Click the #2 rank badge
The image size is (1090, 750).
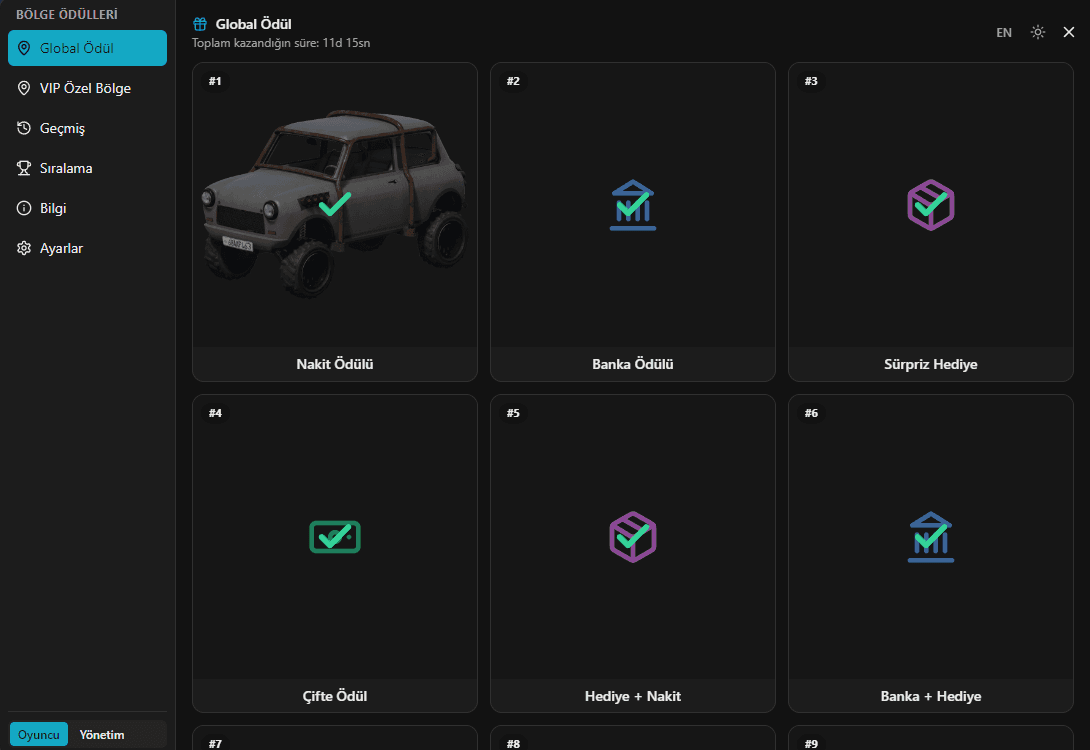[513, 81]
